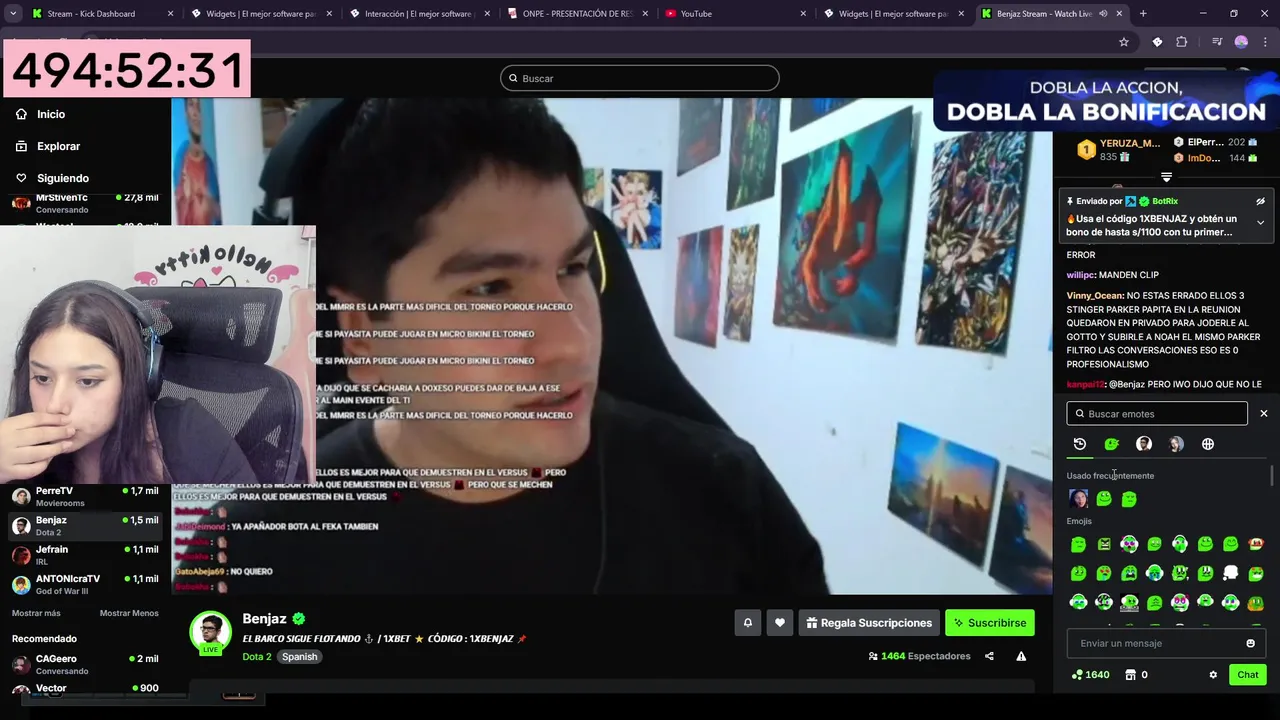The height and width of the screenshot is (720, 1280).
Task: Open Vector recommended channel
Action: pyautogui.click(x=85, y=688)
